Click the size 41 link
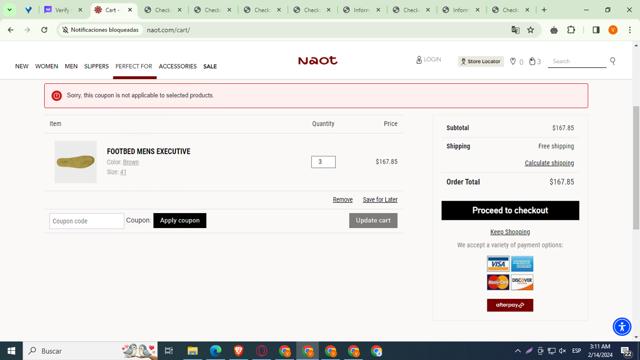The height and width of the screenshot is (360, 640). pyautogui.click(x=123, y=172)
